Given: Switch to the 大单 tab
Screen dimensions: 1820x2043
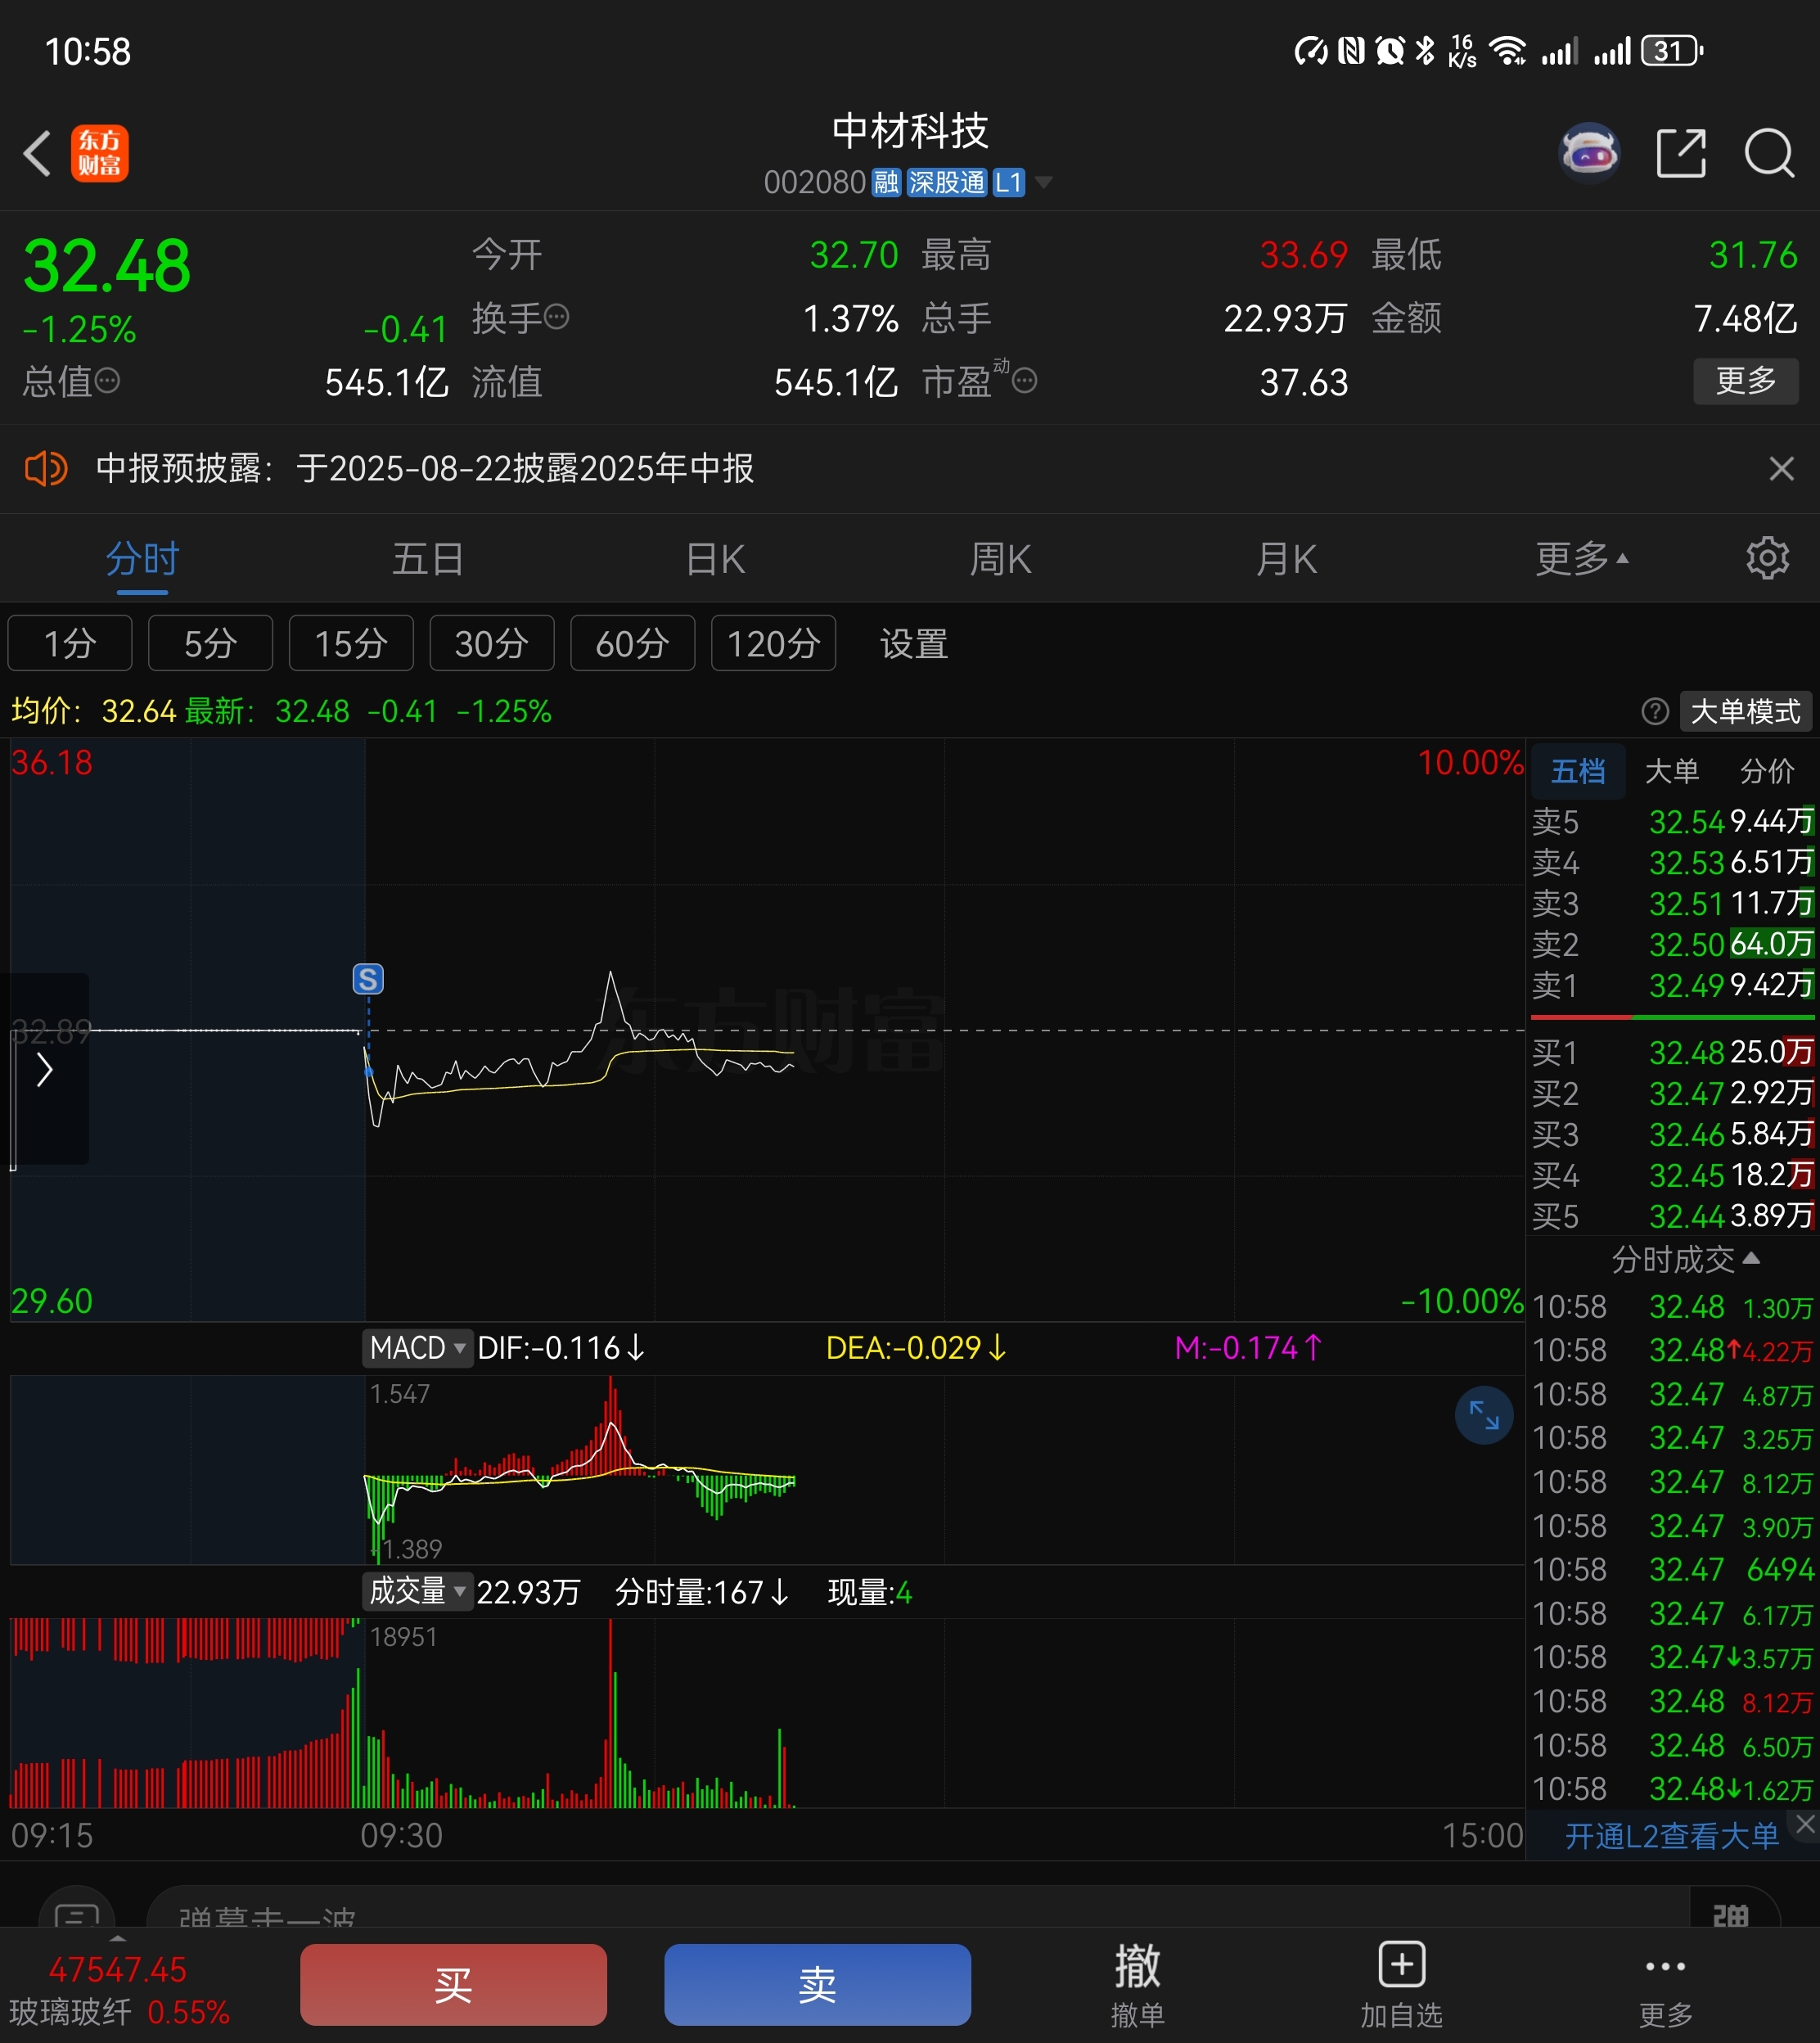Looking at the screenshot, I should [x=1671, y=771].
